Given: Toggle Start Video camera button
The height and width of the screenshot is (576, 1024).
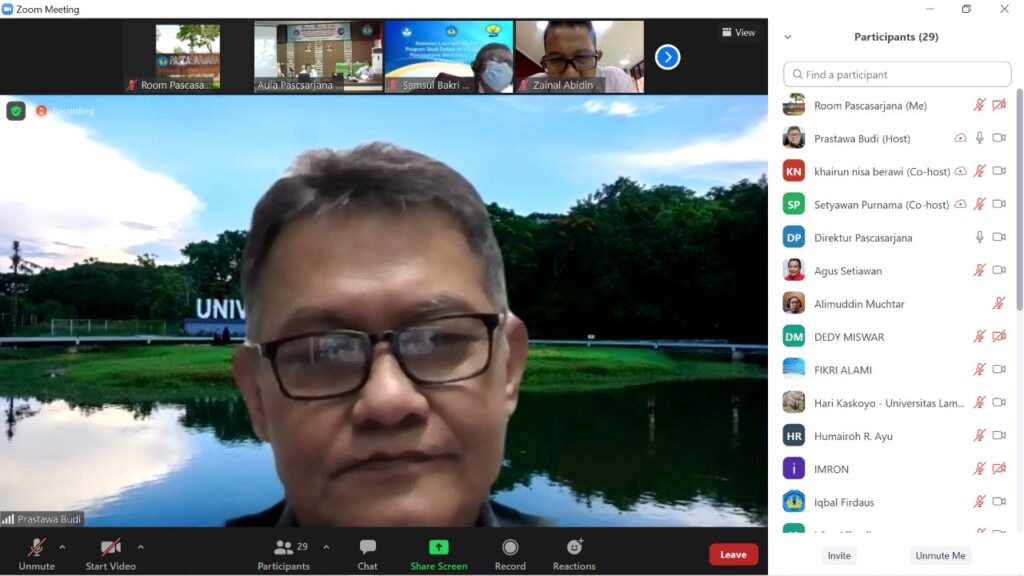Looking at the screenshot, I should coord(110,548).
